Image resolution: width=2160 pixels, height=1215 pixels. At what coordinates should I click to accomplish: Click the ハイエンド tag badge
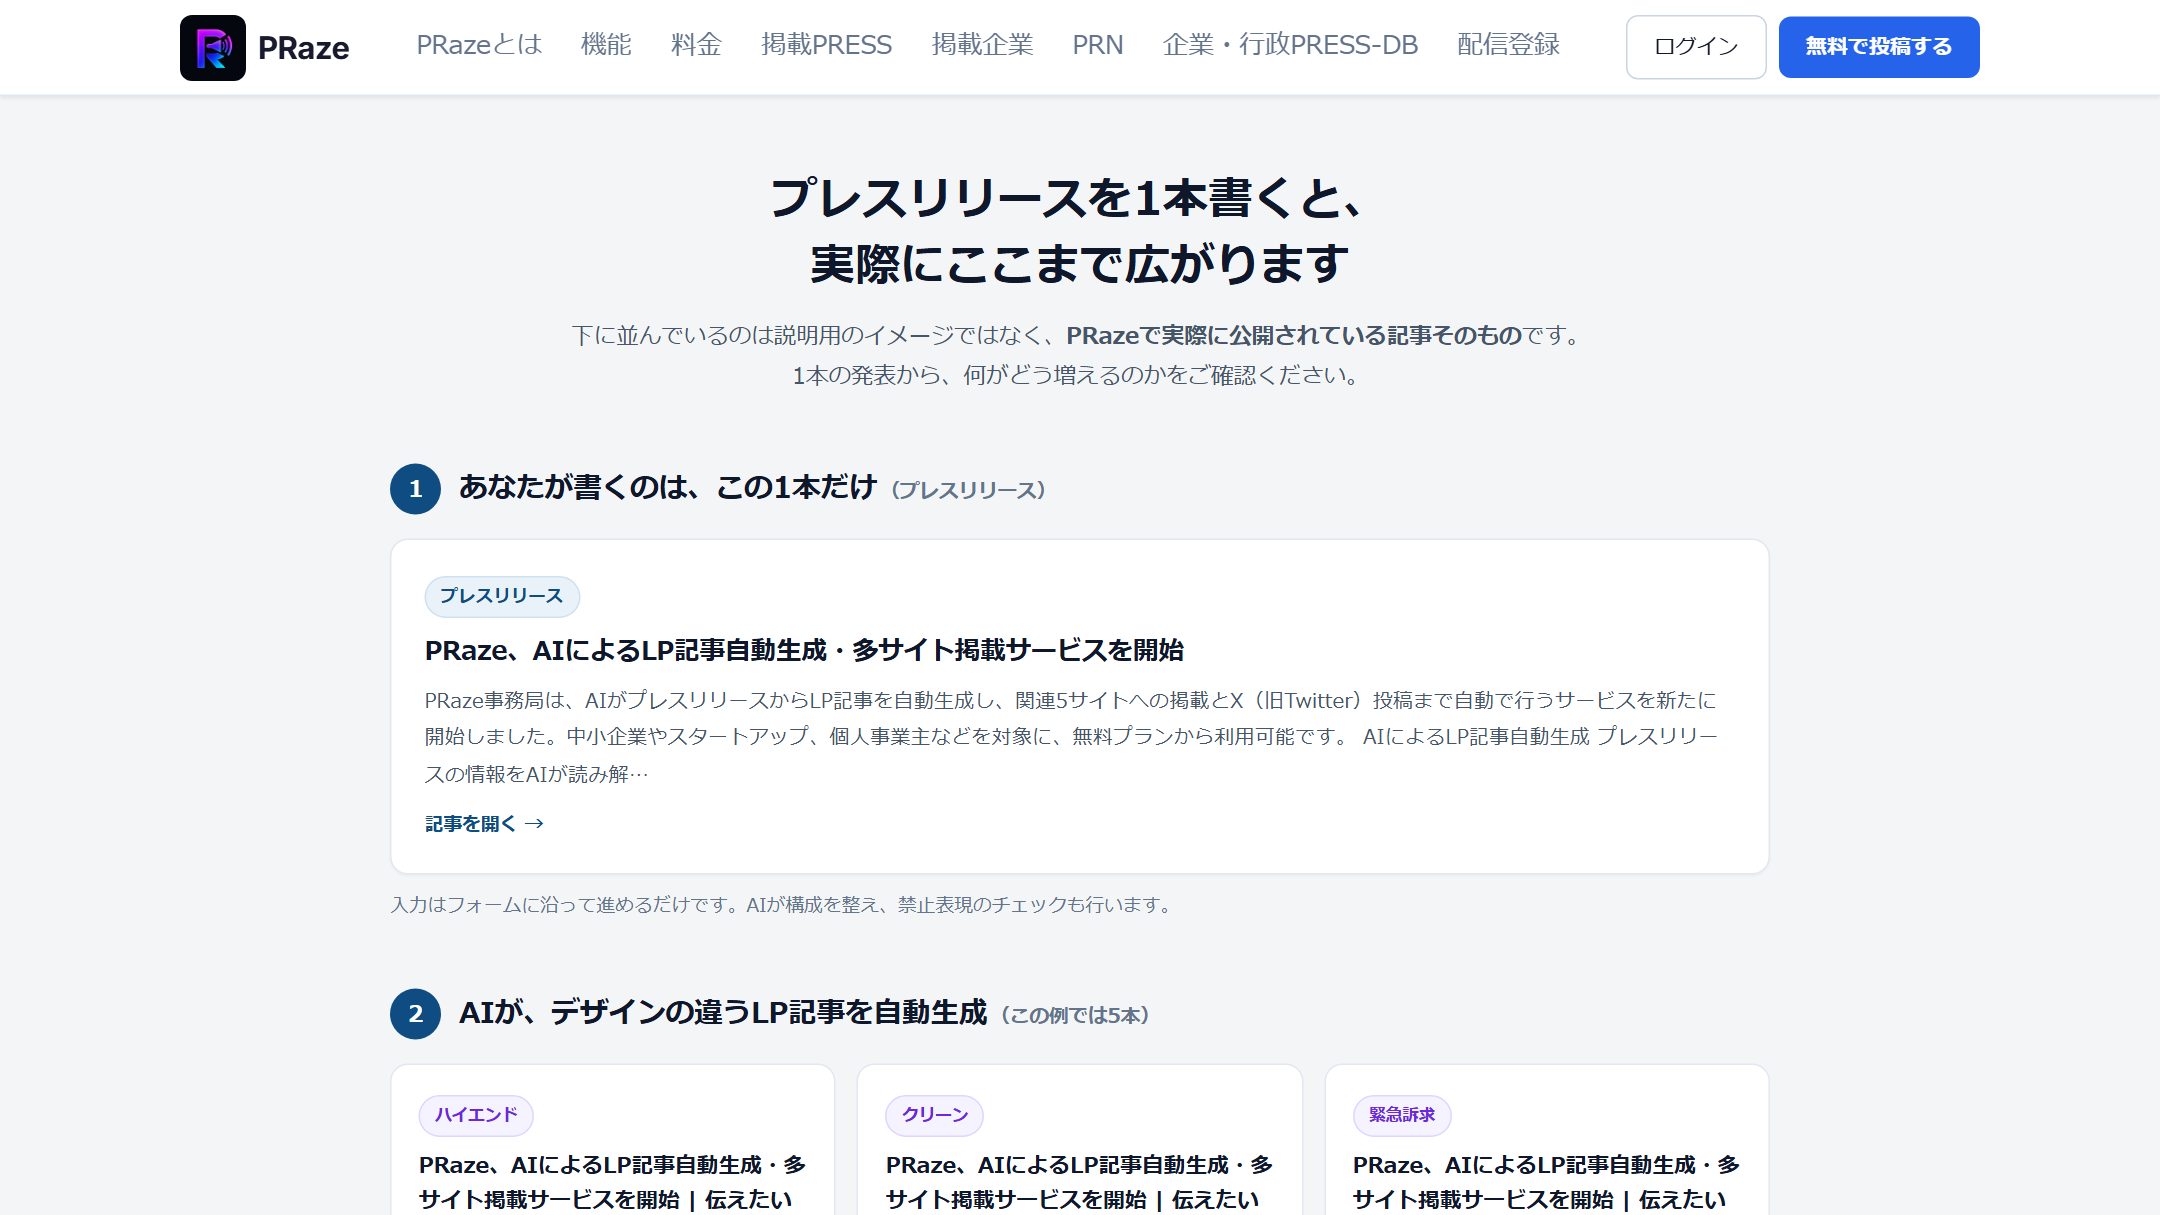tap(476, 1115)
